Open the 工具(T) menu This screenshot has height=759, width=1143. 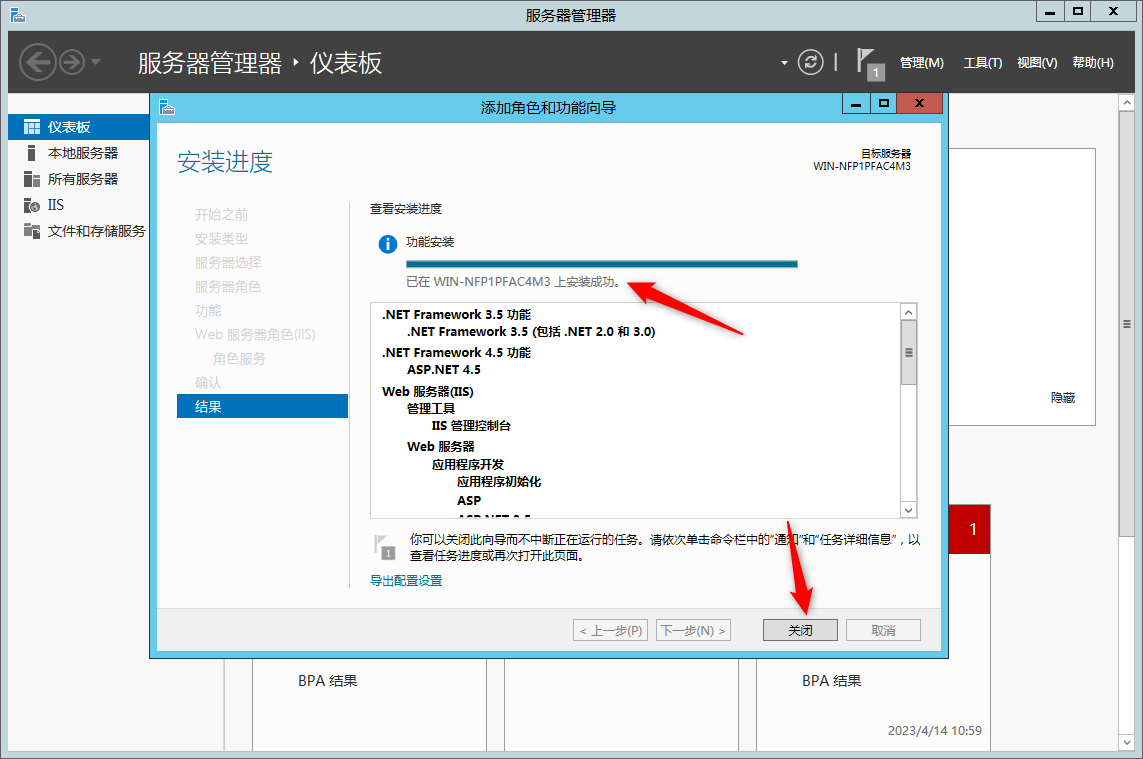[x=983, y=63]
